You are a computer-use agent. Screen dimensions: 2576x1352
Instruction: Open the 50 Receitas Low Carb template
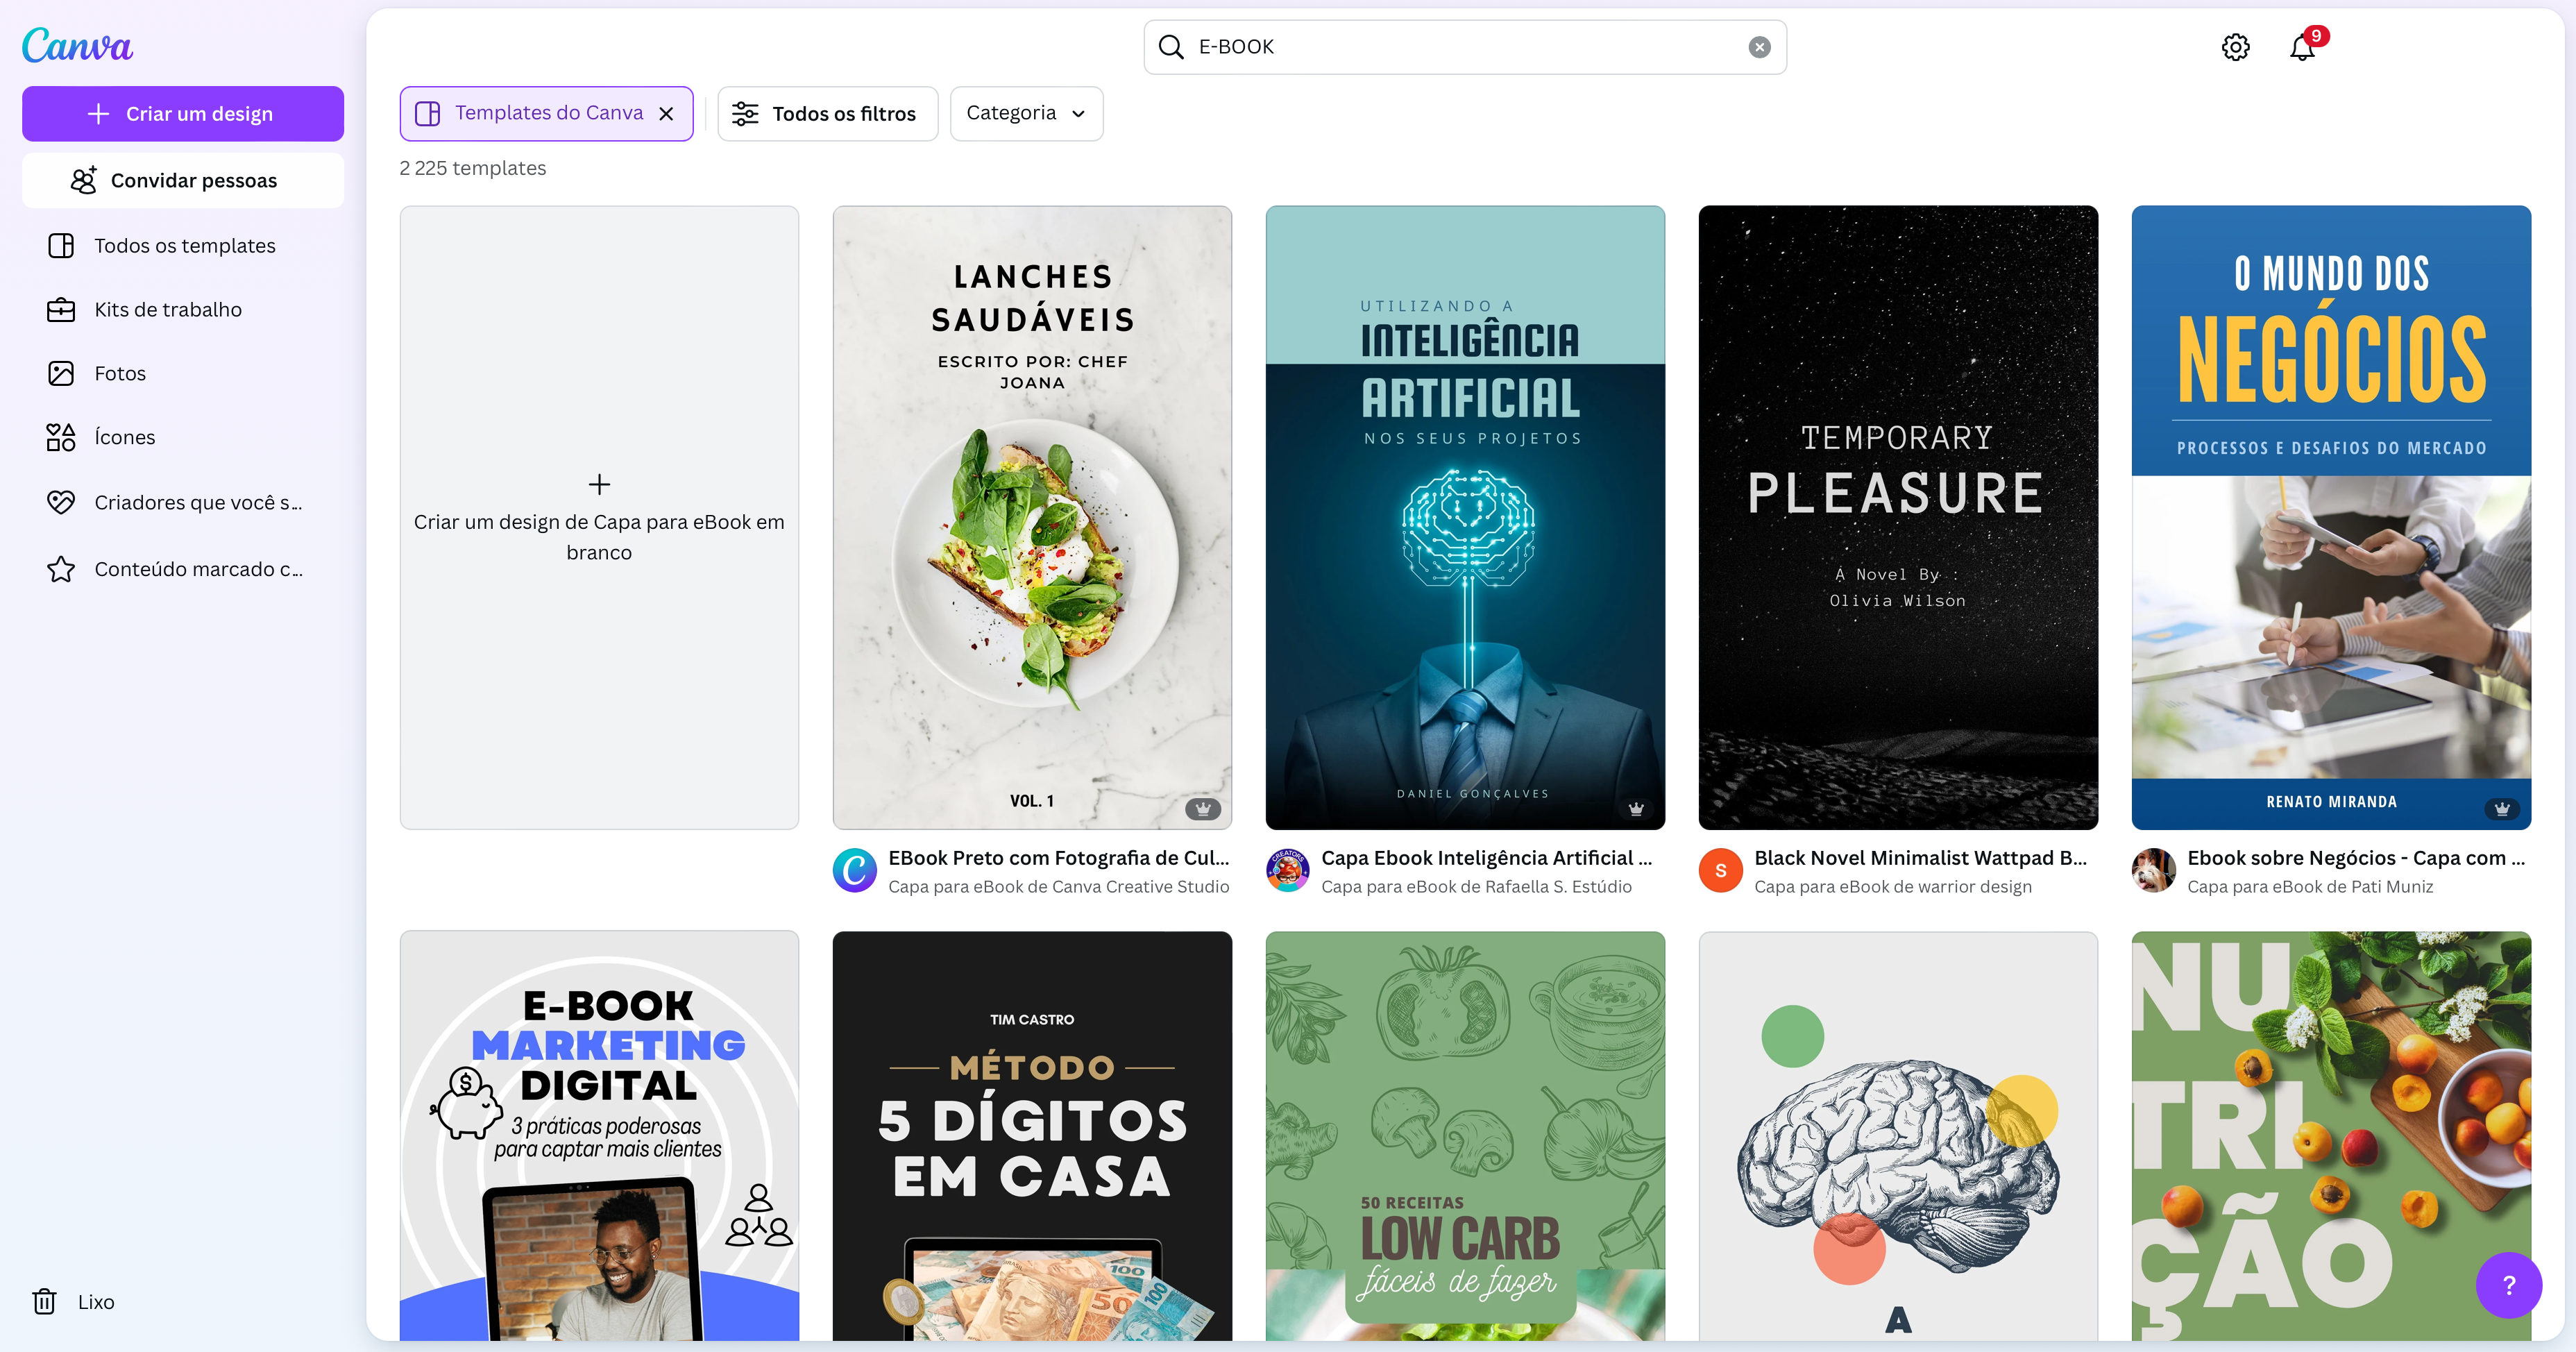[x=1465, y=1136]
